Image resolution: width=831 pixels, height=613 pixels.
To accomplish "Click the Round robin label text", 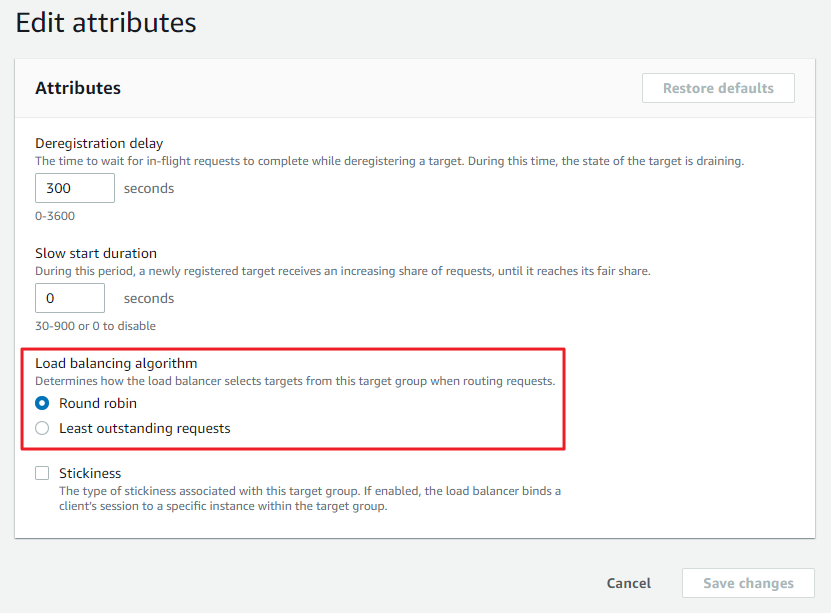I will coord(98,403).
